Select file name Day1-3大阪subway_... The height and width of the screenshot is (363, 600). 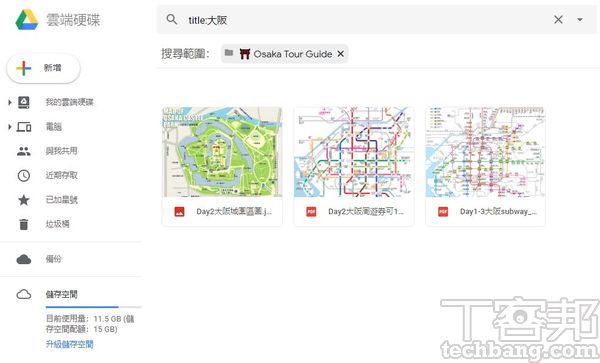click(498, 212)
